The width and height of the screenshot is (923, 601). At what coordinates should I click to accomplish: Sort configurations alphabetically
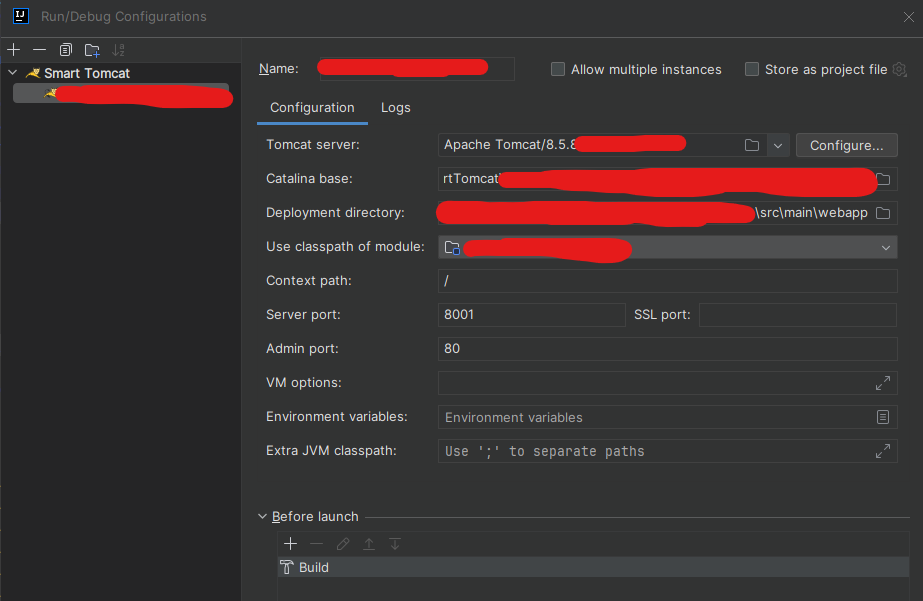tap(118, 50)
